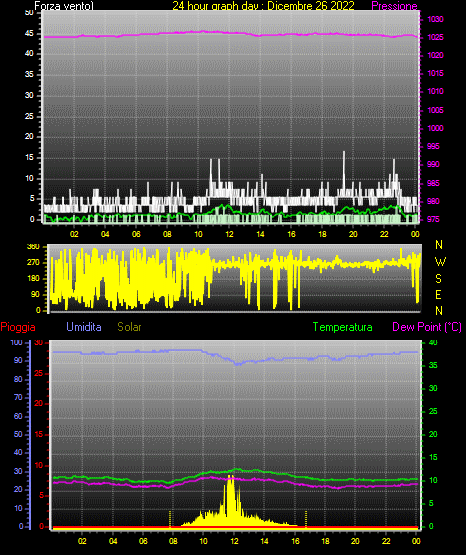Click the Temperatura legend label
This screenshot has width=466, height=555.
coord(343,327)
